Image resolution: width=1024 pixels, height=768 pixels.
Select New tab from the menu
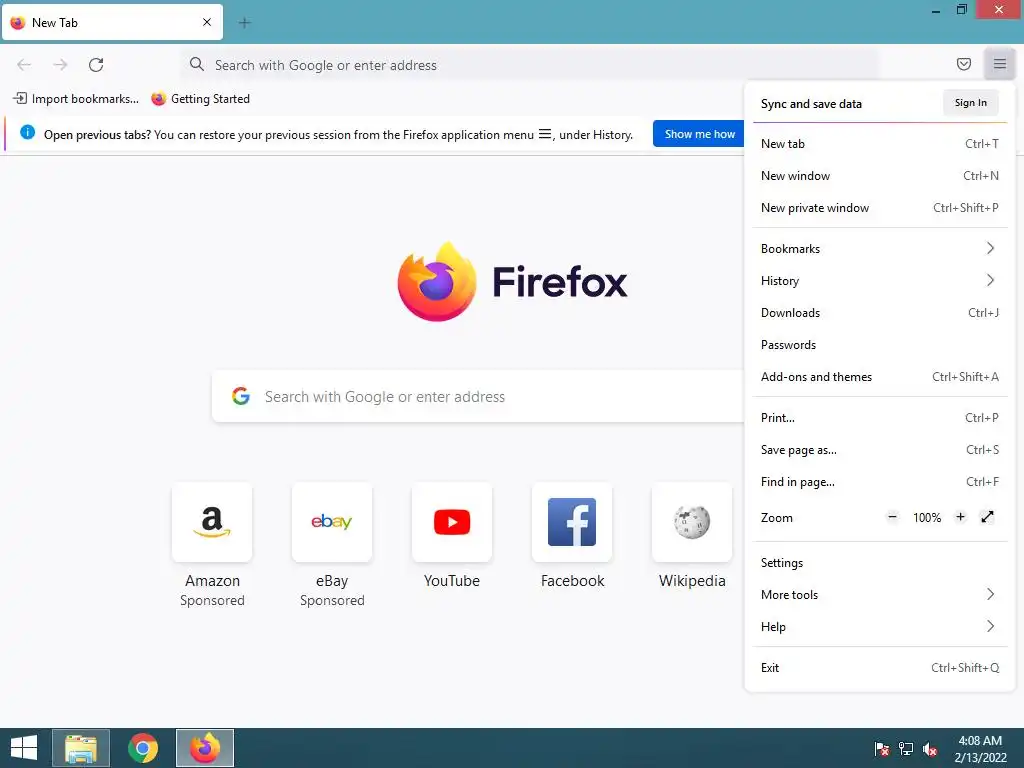coord(880,144)
